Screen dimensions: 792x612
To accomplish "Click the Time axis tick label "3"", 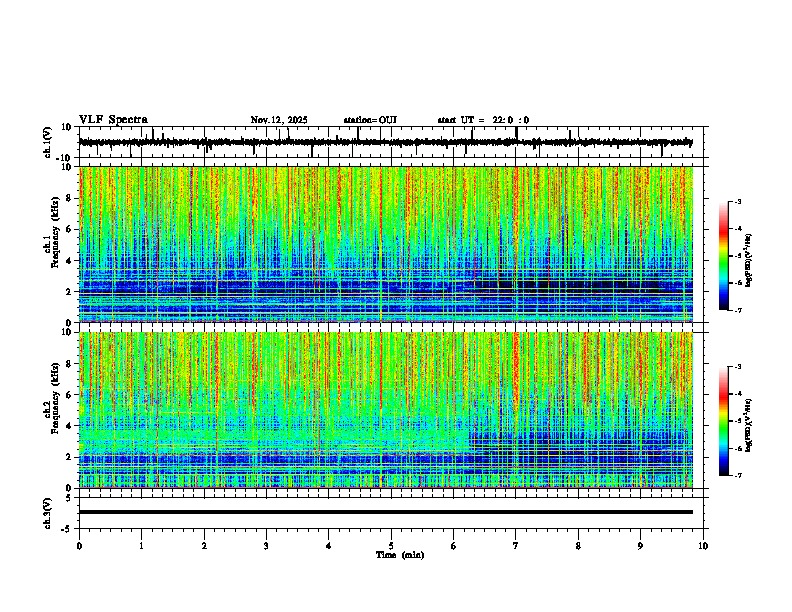I will click(266, 546).
